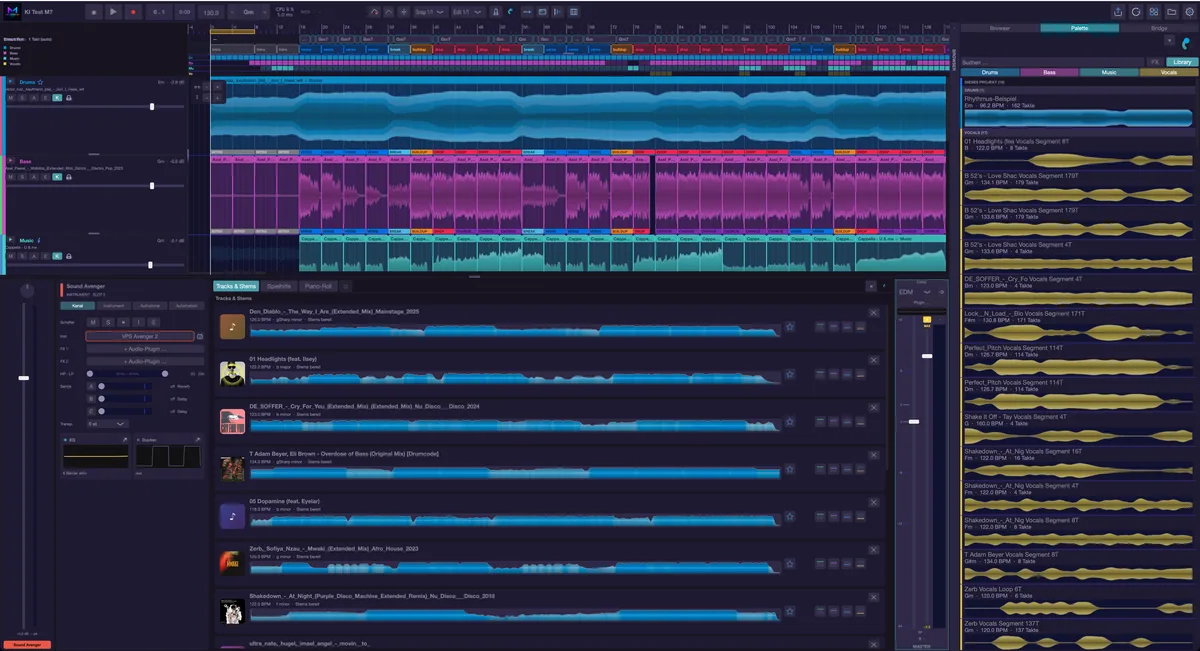Open the four-squares grid view icon
Image resolution: width=1200 pixels, height=651 pixels.
1153,12
